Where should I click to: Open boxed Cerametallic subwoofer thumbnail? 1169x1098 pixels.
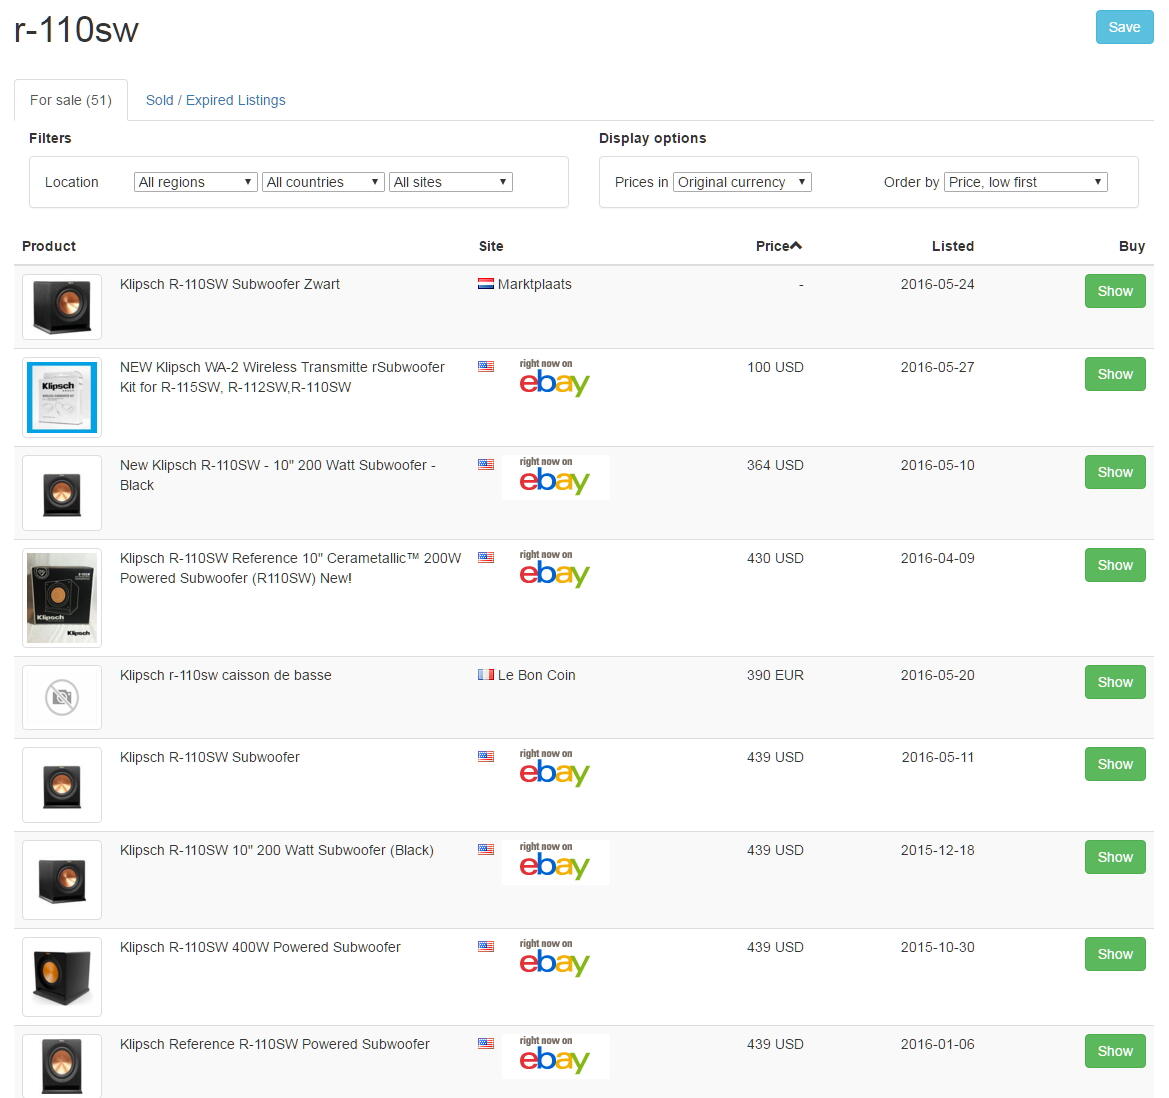(x=62, y=598)
